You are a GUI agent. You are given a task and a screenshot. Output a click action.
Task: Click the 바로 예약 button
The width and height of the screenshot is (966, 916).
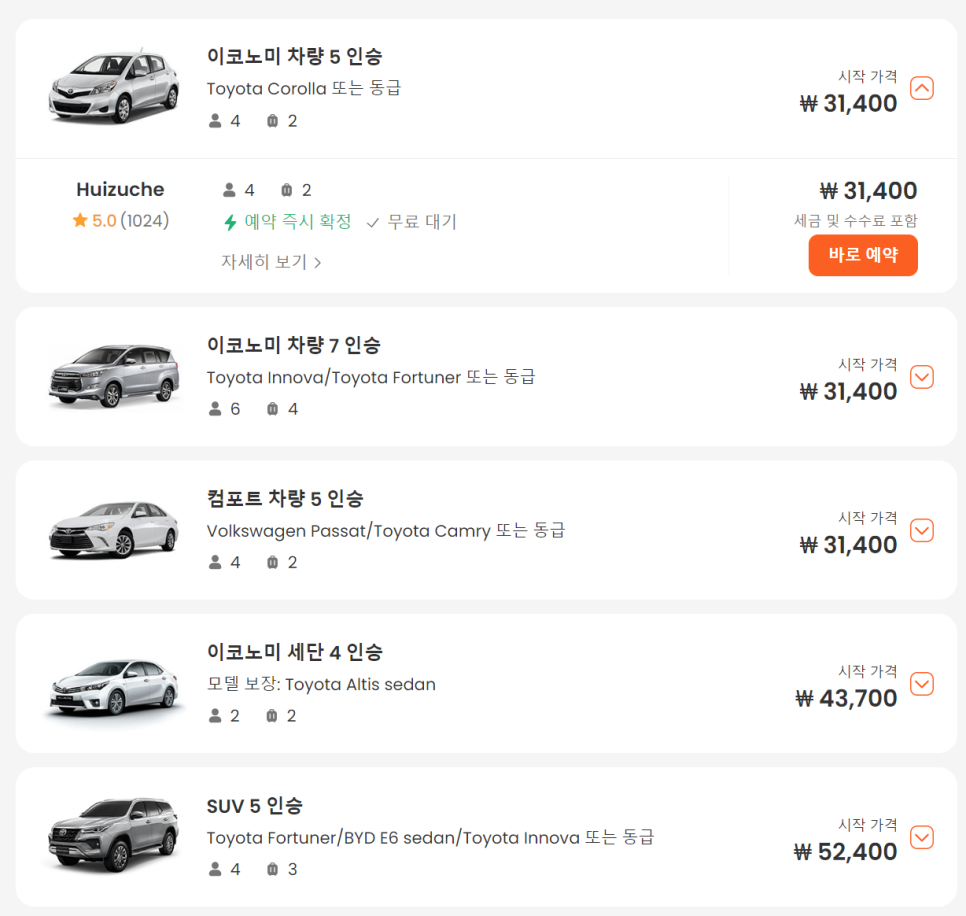pyautogui.click(x=862, y=255)
